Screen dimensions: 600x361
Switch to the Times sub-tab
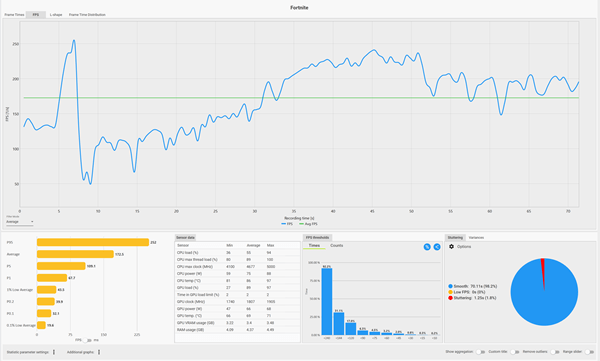pyautogui.click(x=314, y=245)
